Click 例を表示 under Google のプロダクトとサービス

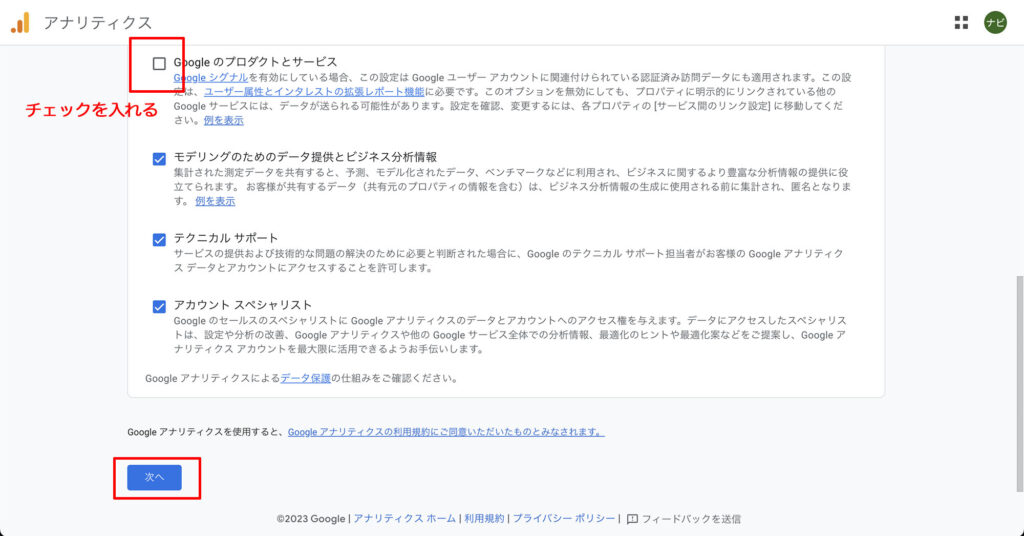pyautogui.click(x=223, y=120)
